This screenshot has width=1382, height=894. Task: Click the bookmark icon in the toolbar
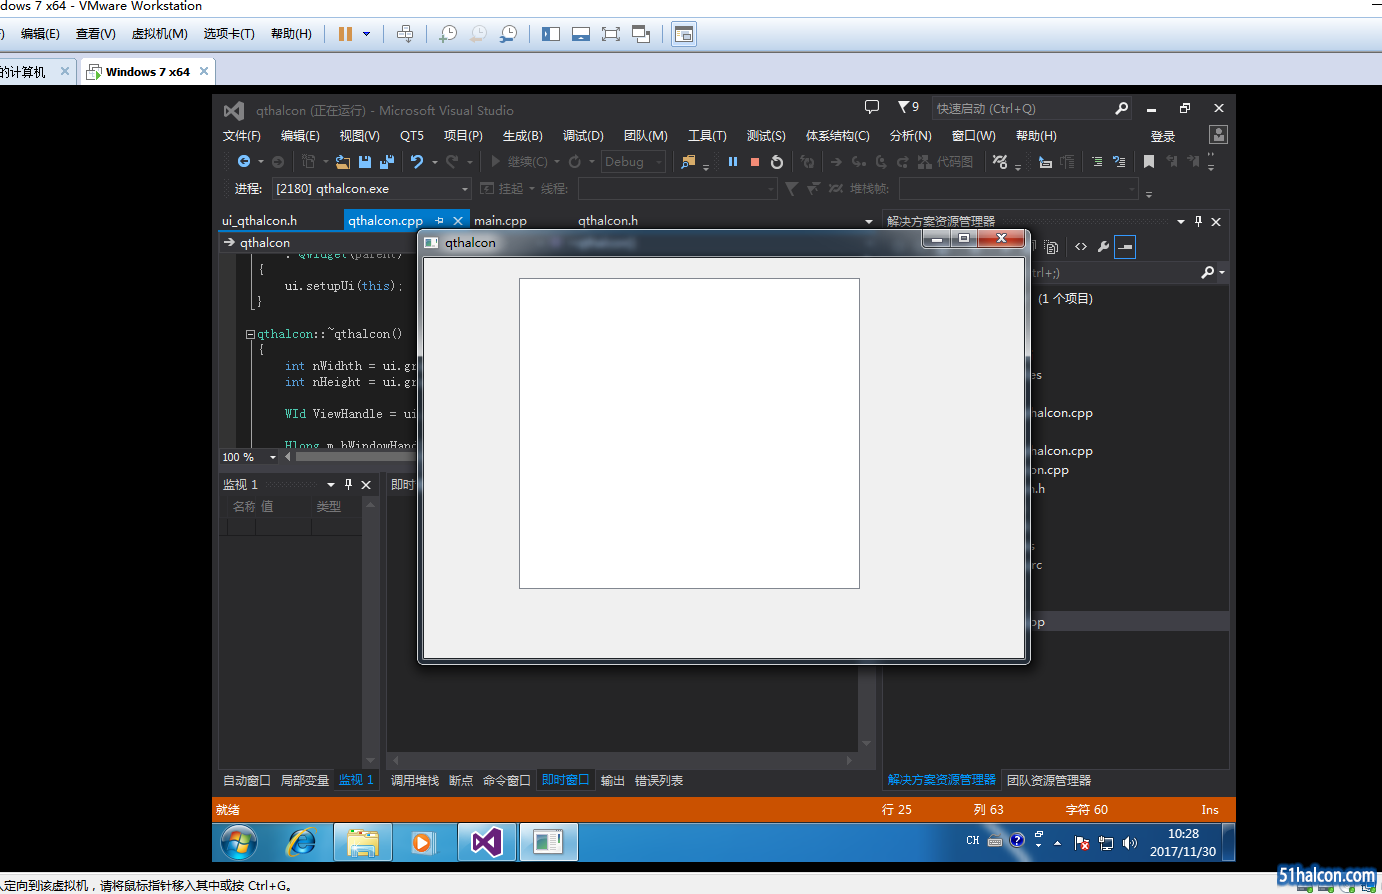(1149, 162)
